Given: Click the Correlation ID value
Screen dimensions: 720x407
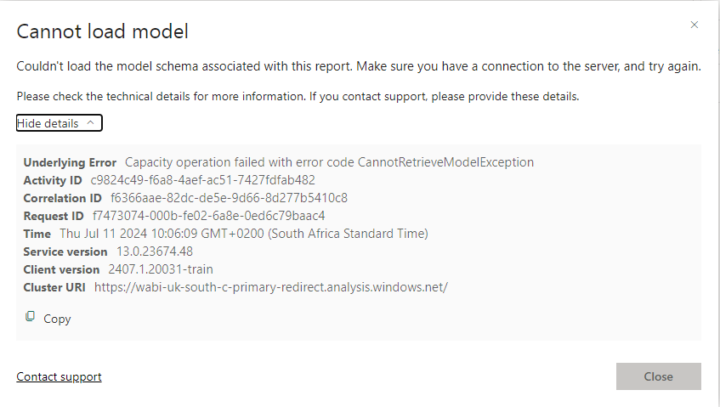Looking at the screenshot, I should [229, 198].
